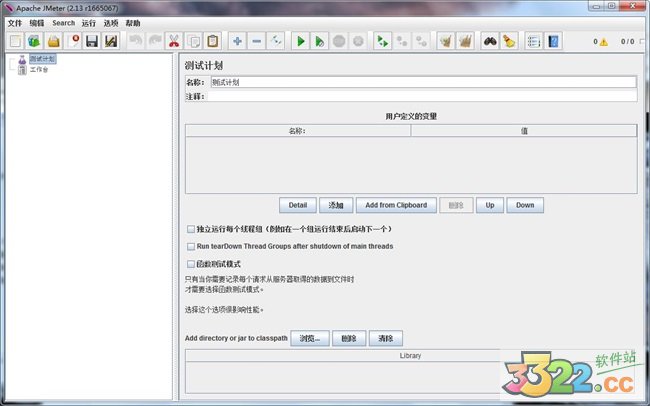The image size is (650, 406).
Task: Click the 添加 variable button
Action: tap(336, 205)
